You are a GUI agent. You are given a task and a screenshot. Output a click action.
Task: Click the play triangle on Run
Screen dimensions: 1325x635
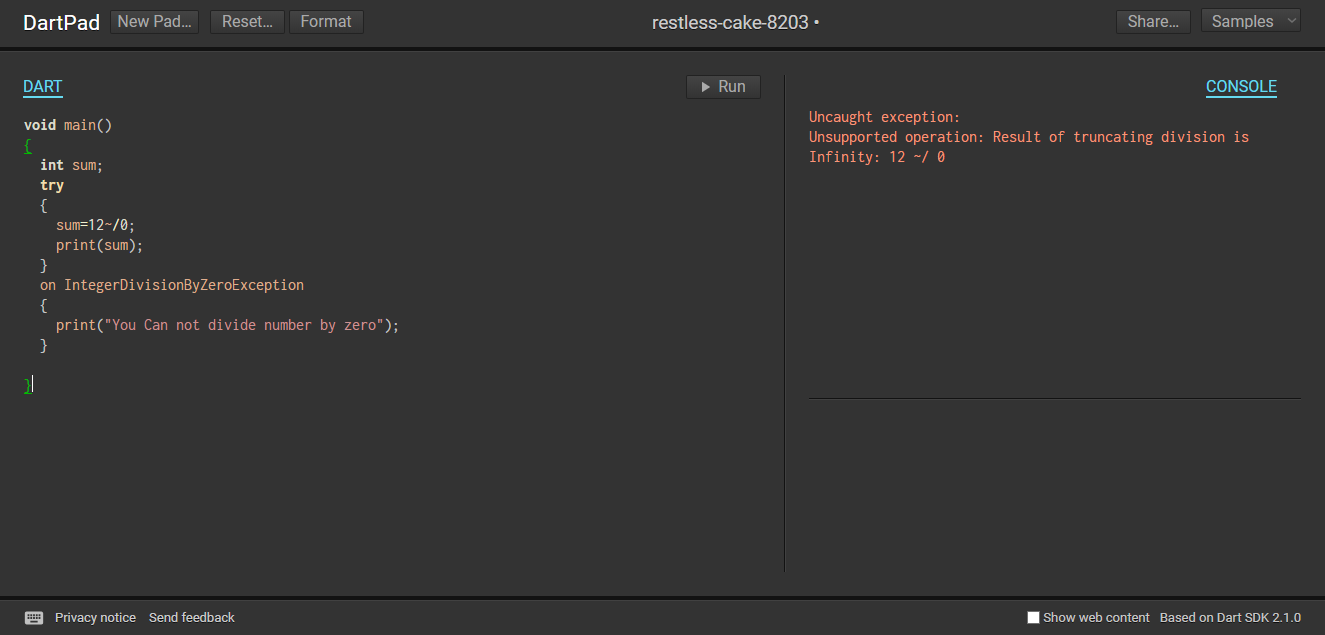[705, 87]
